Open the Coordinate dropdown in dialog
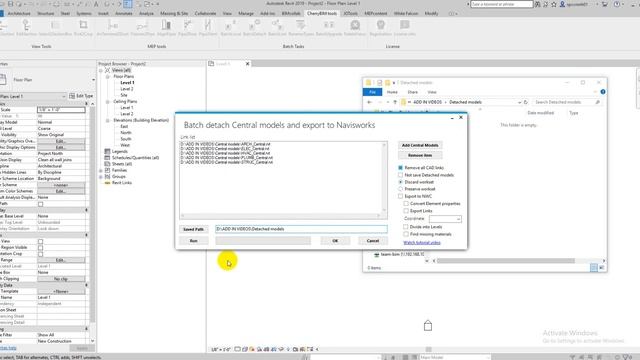Screen dimensions: 640x360 click(445, 219)
